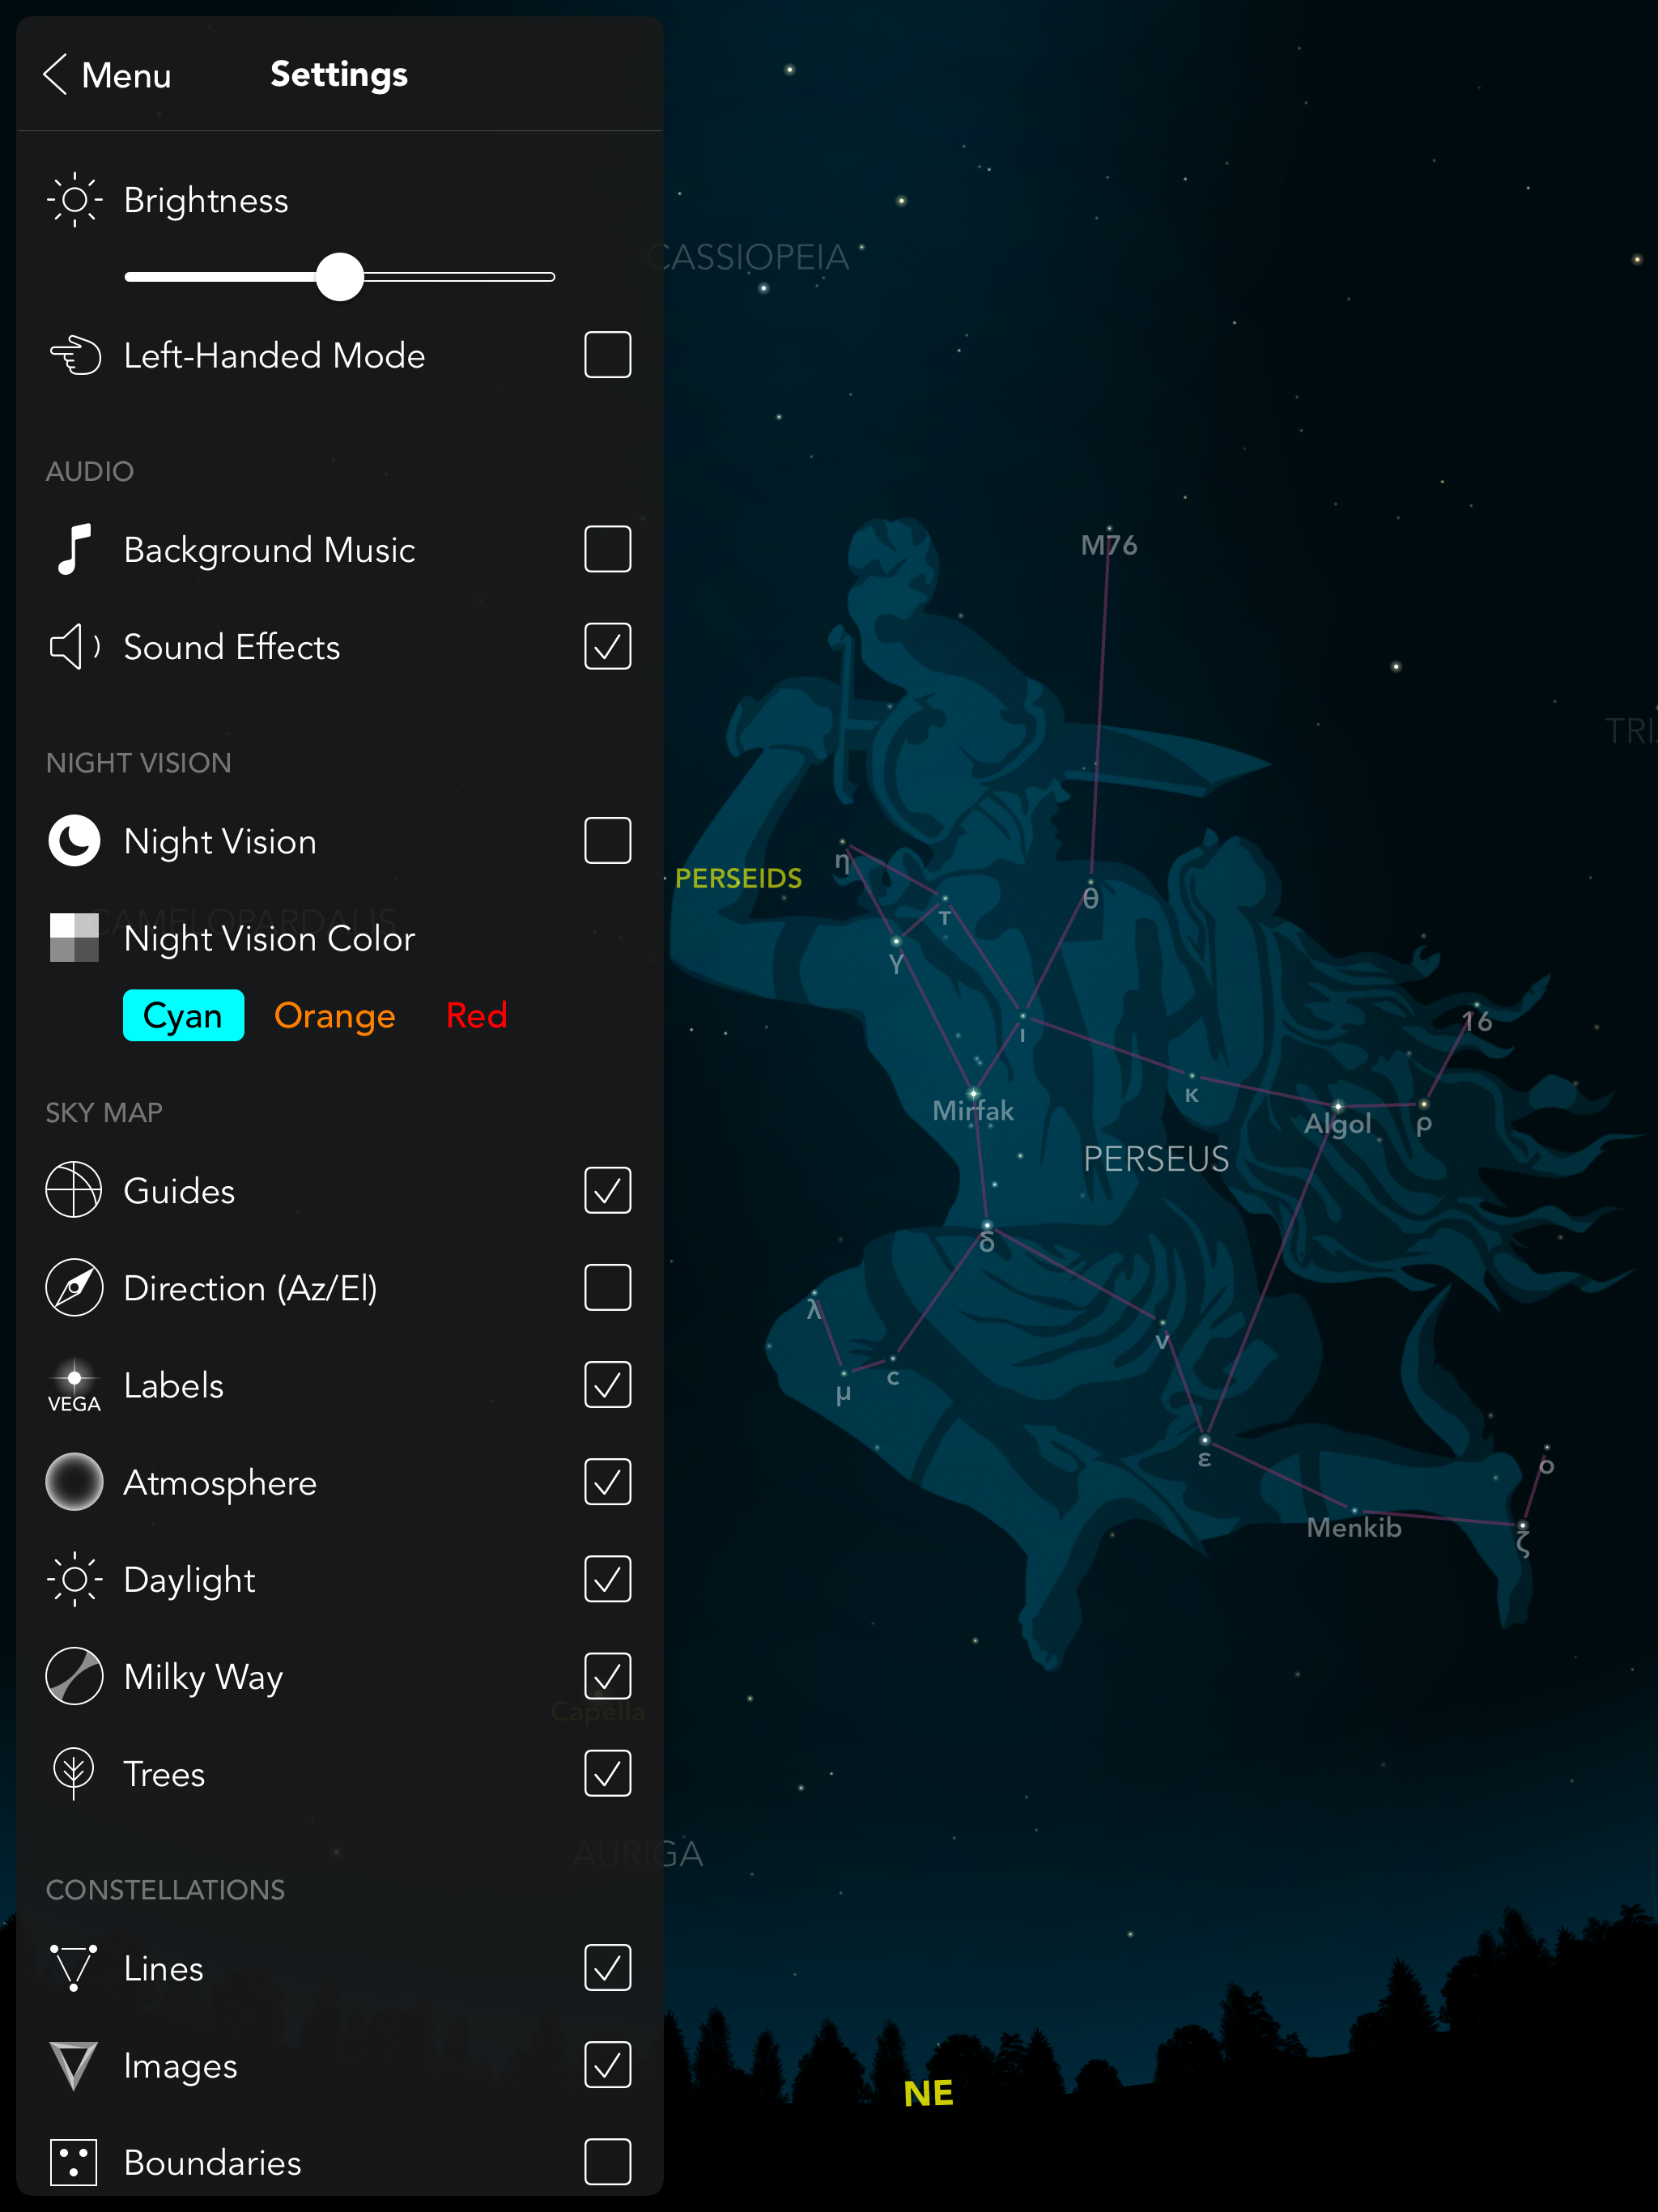This screenshot has width=1658, height=2212.
Task: Click the Direction compass icon
Action: click(74, 1288)
